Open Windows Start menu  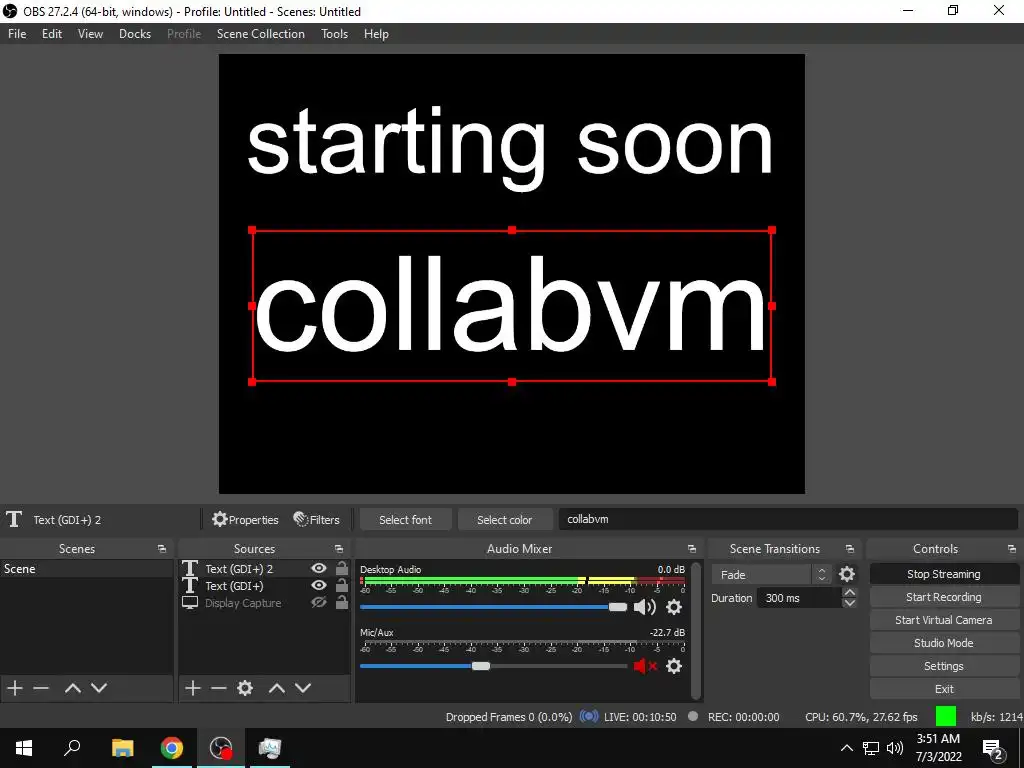(24, 748)
